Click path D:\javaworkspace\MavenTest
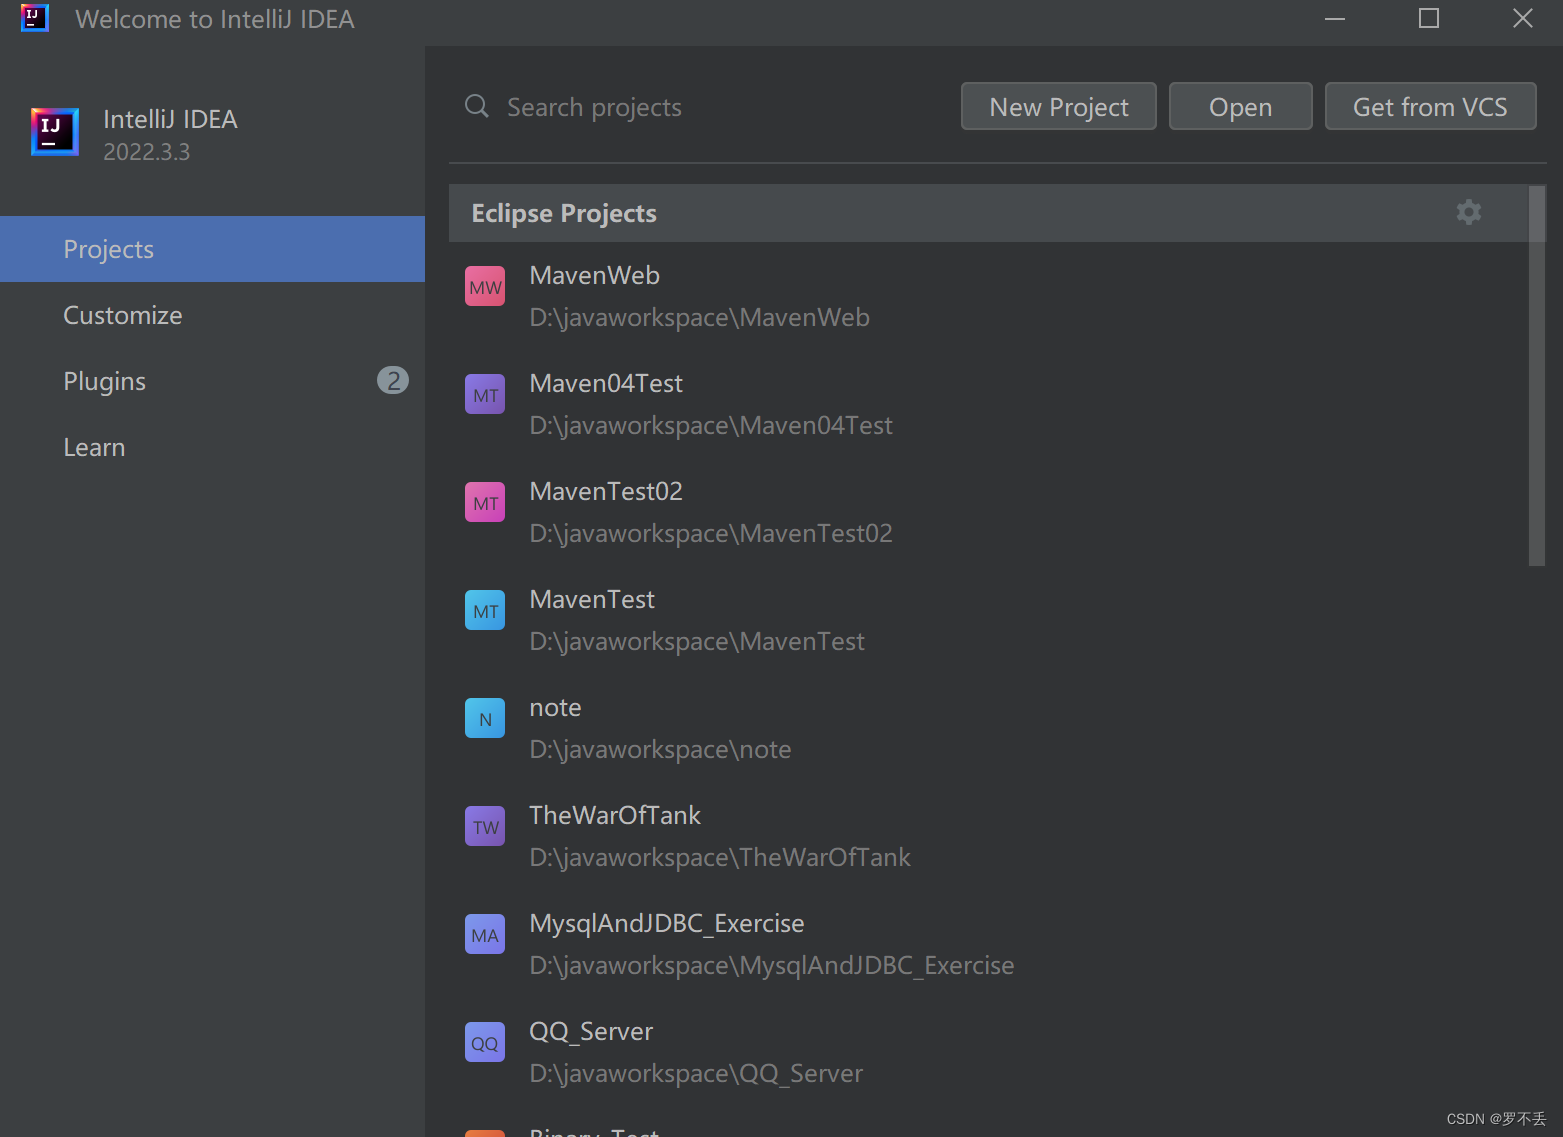The height and width of the screenshot is (1137, 1563). point(697,641)
